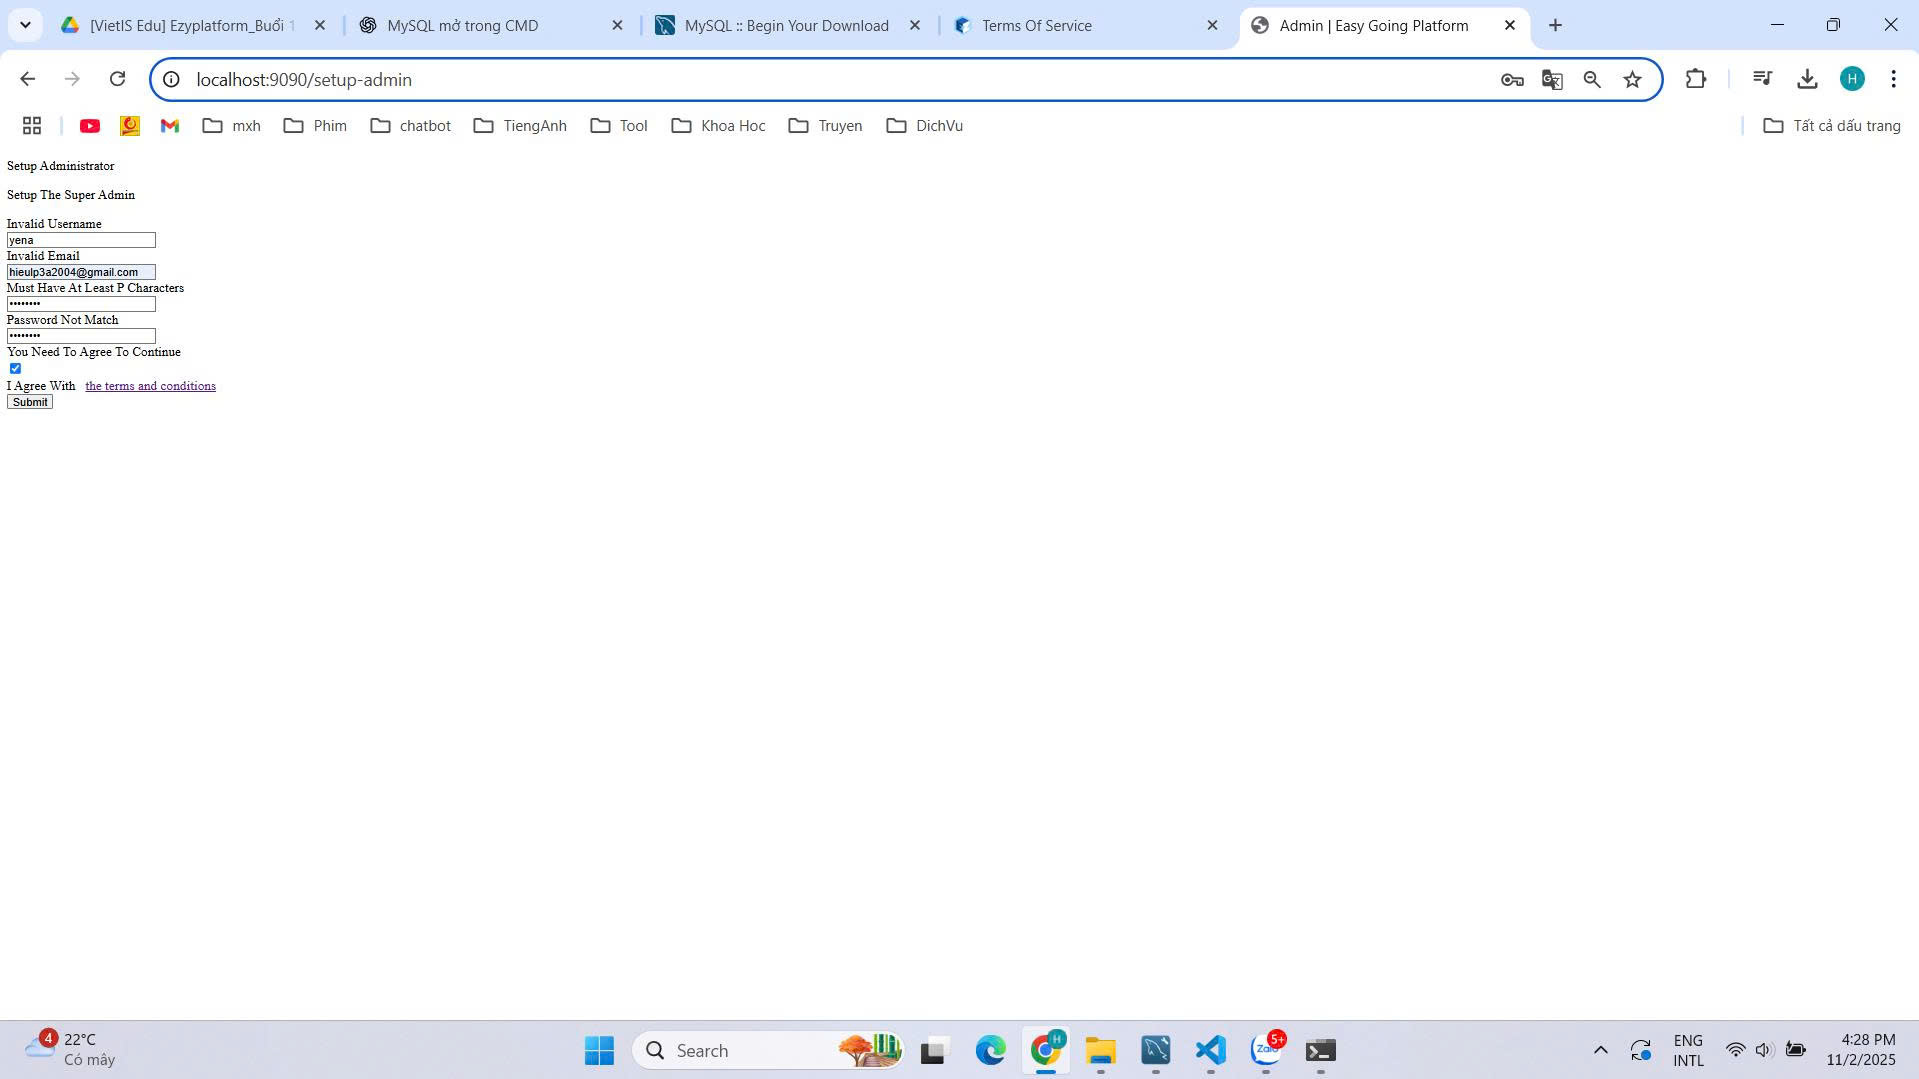Image resolution: width=1919 pixels, height=1079 pixels.
Task: Open the Downloads icon in toolbar
Action: point(1806,79)
